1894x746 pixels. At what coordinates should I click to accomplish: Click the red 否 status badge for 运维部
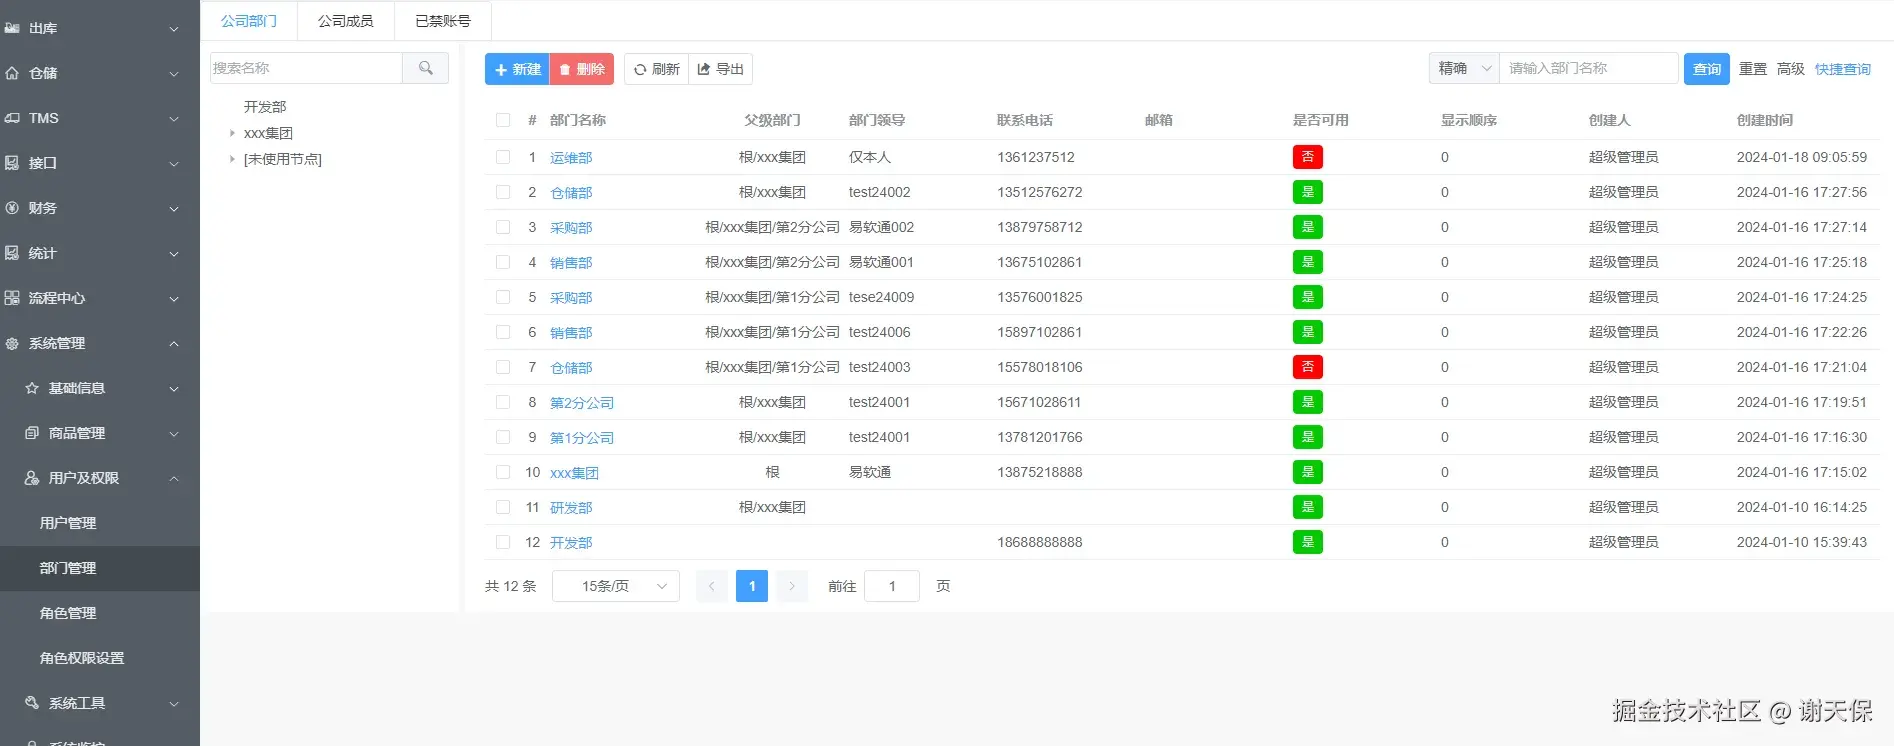tap(1307, 157)
